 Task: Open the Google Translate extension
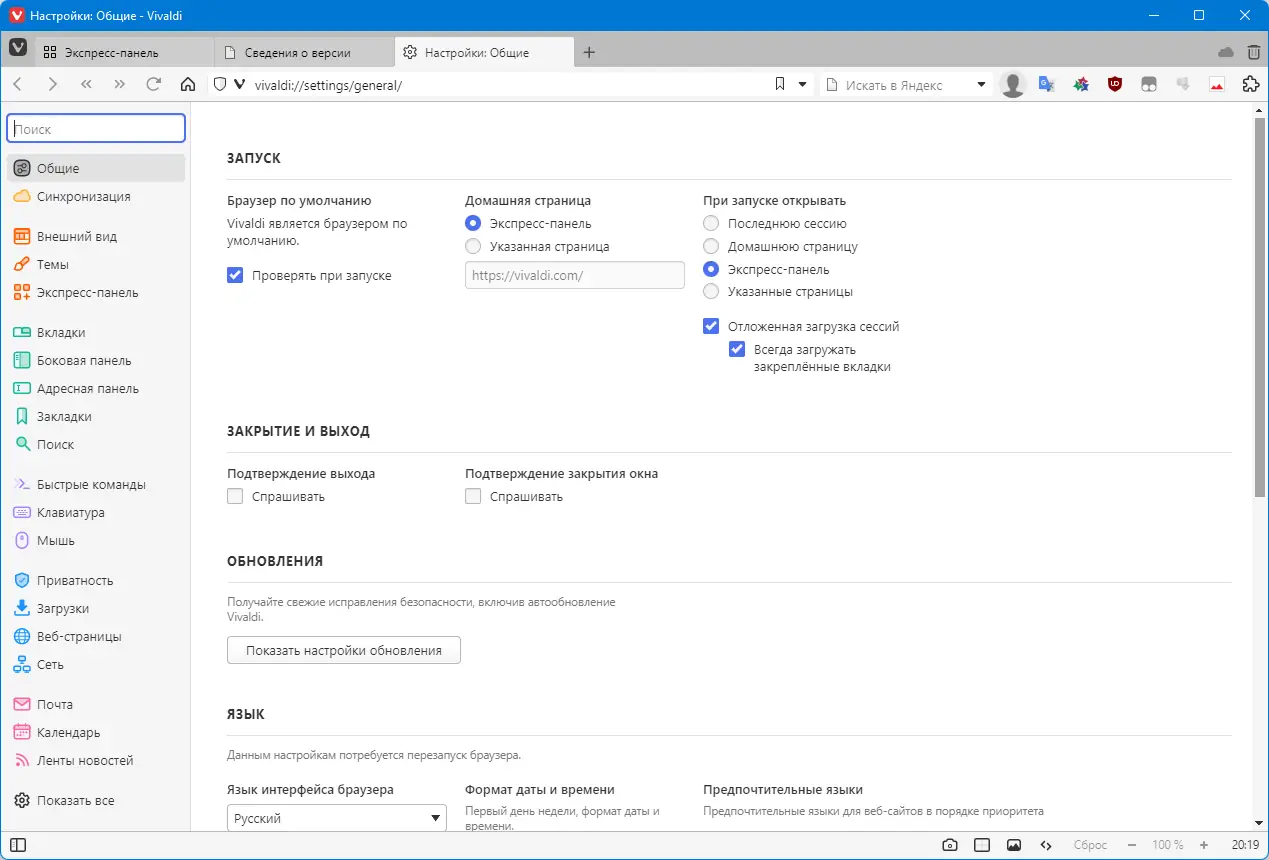click(1047, 85)
